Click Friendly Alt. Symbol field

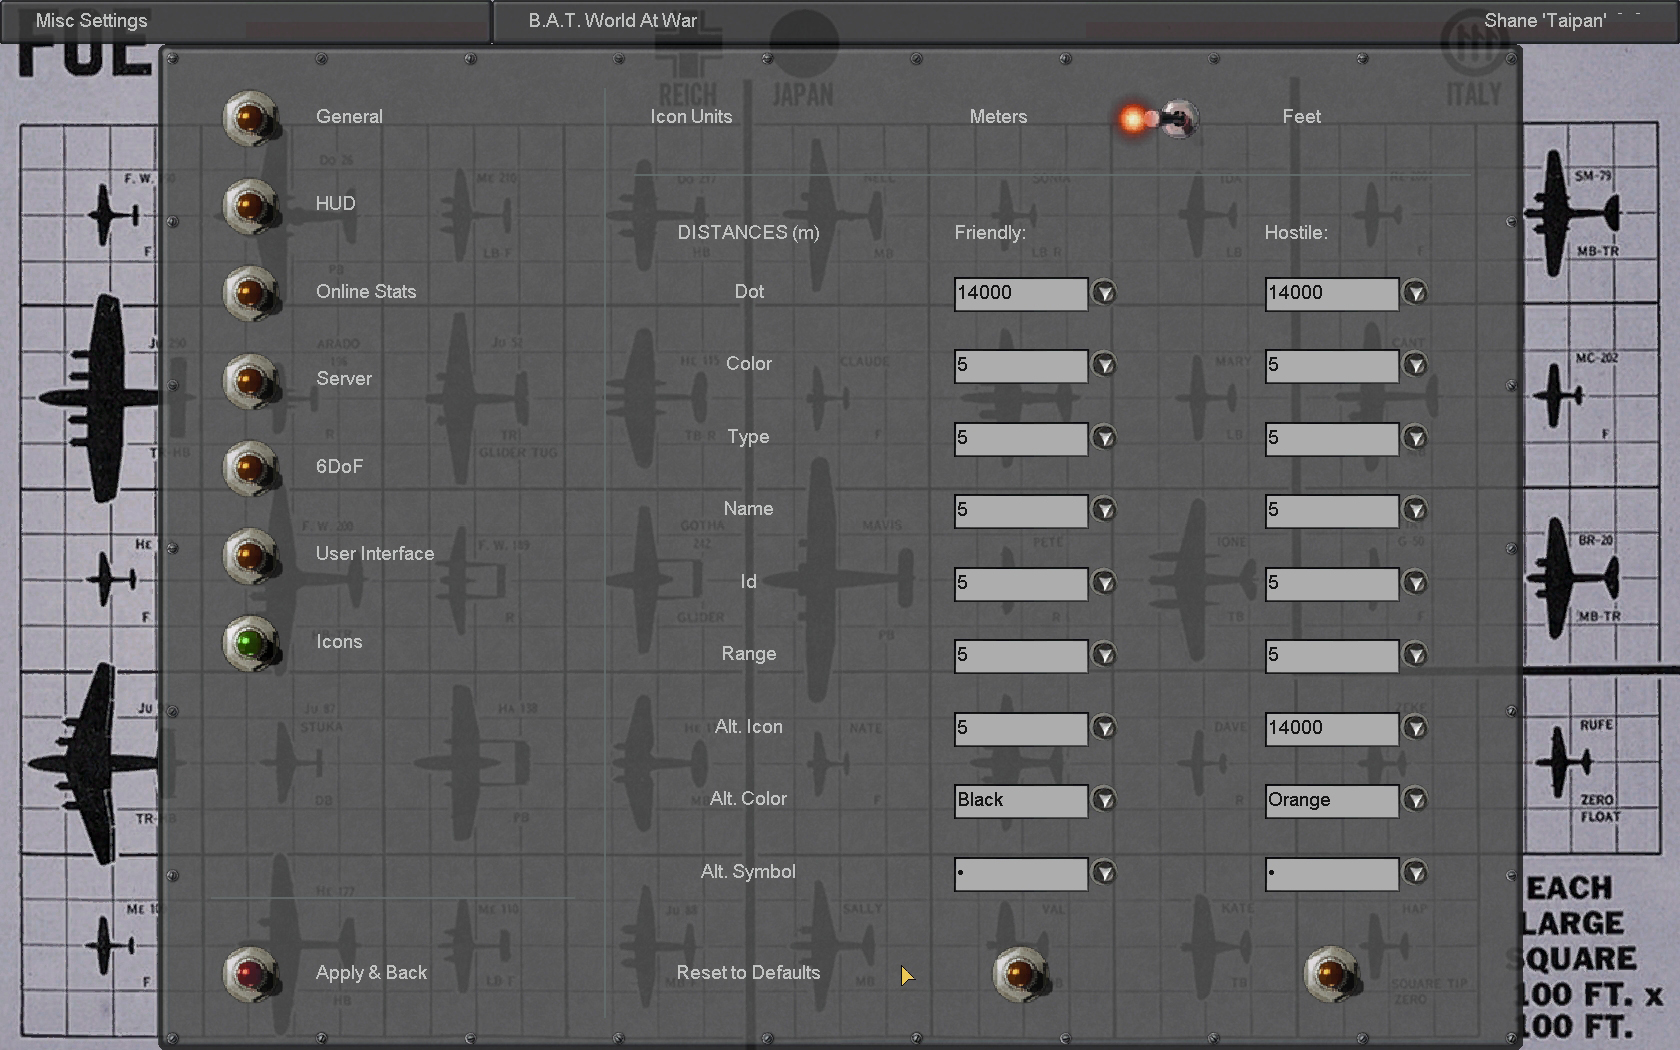[x=1021, y=874]
